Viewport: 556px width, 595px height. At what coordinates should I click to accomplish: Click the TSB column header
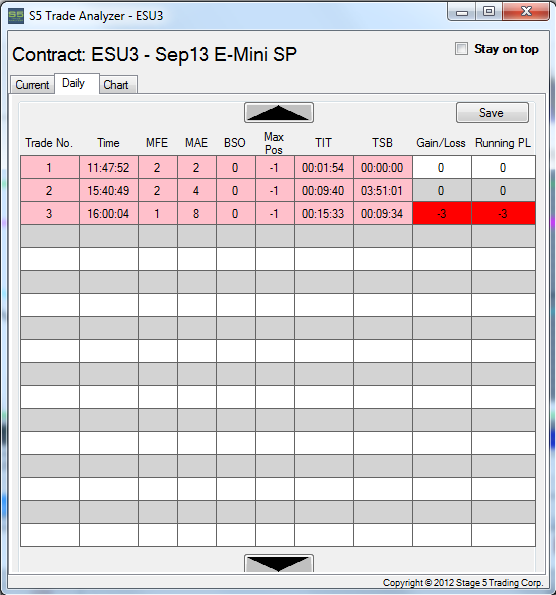[x=382, y=143]
